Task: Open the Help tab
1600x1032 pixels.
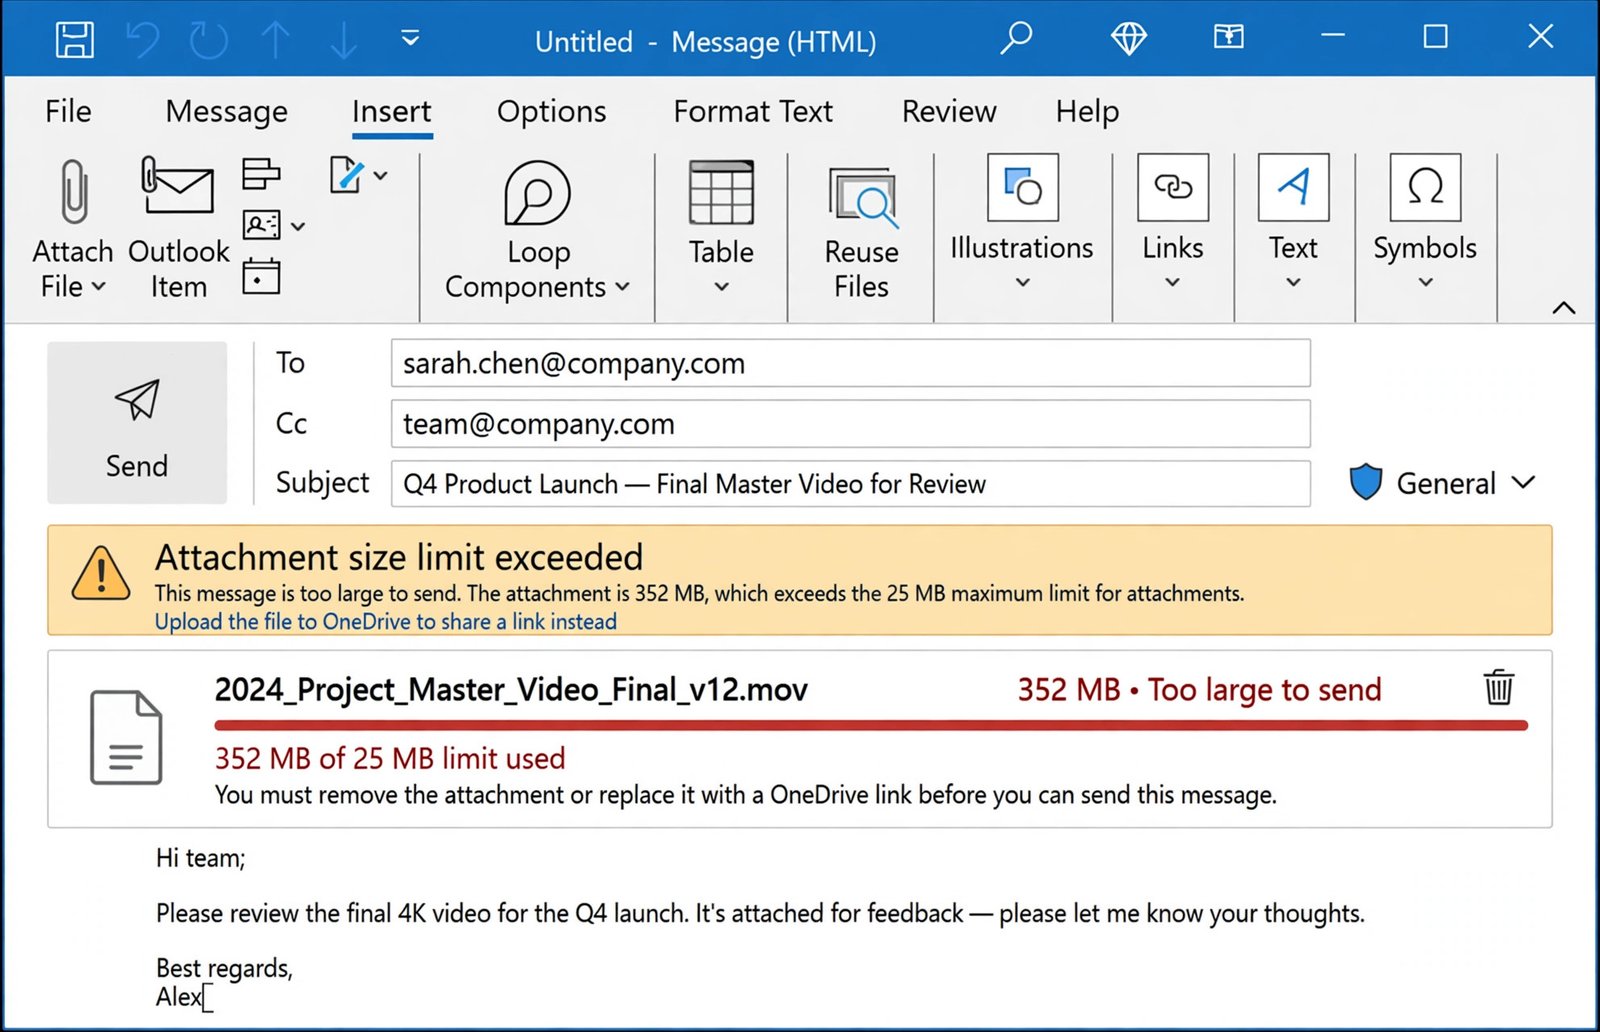Action: click(1087, 111)
